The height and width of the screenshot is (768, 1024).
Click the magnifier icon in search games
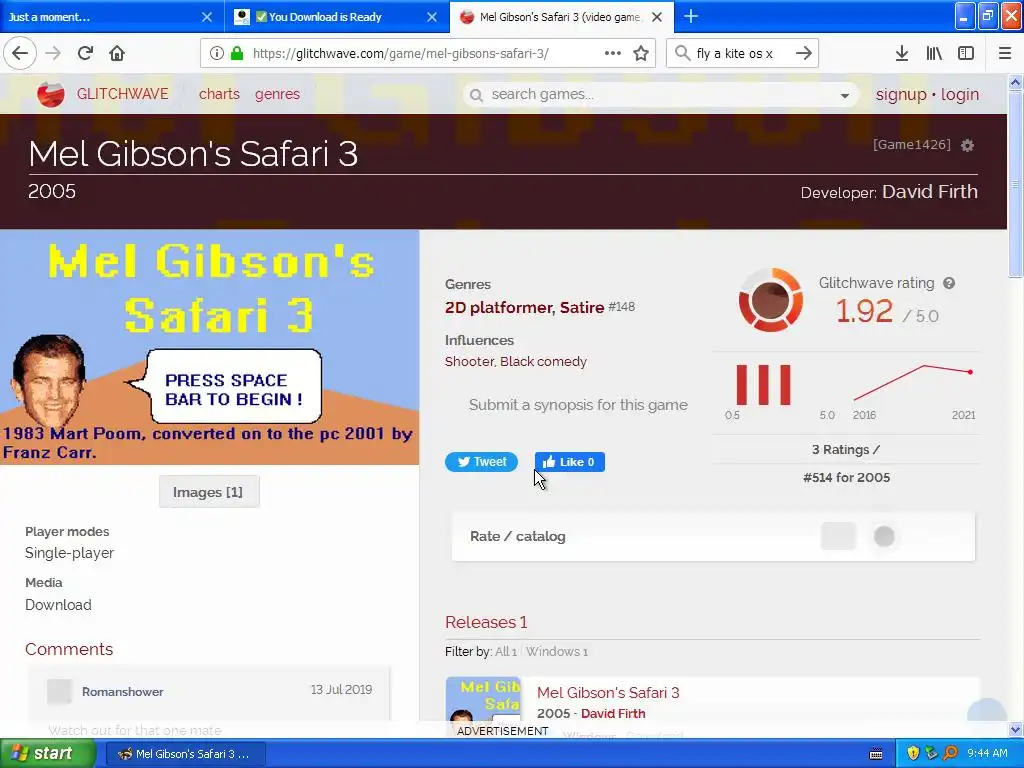[x=477, y=95]
